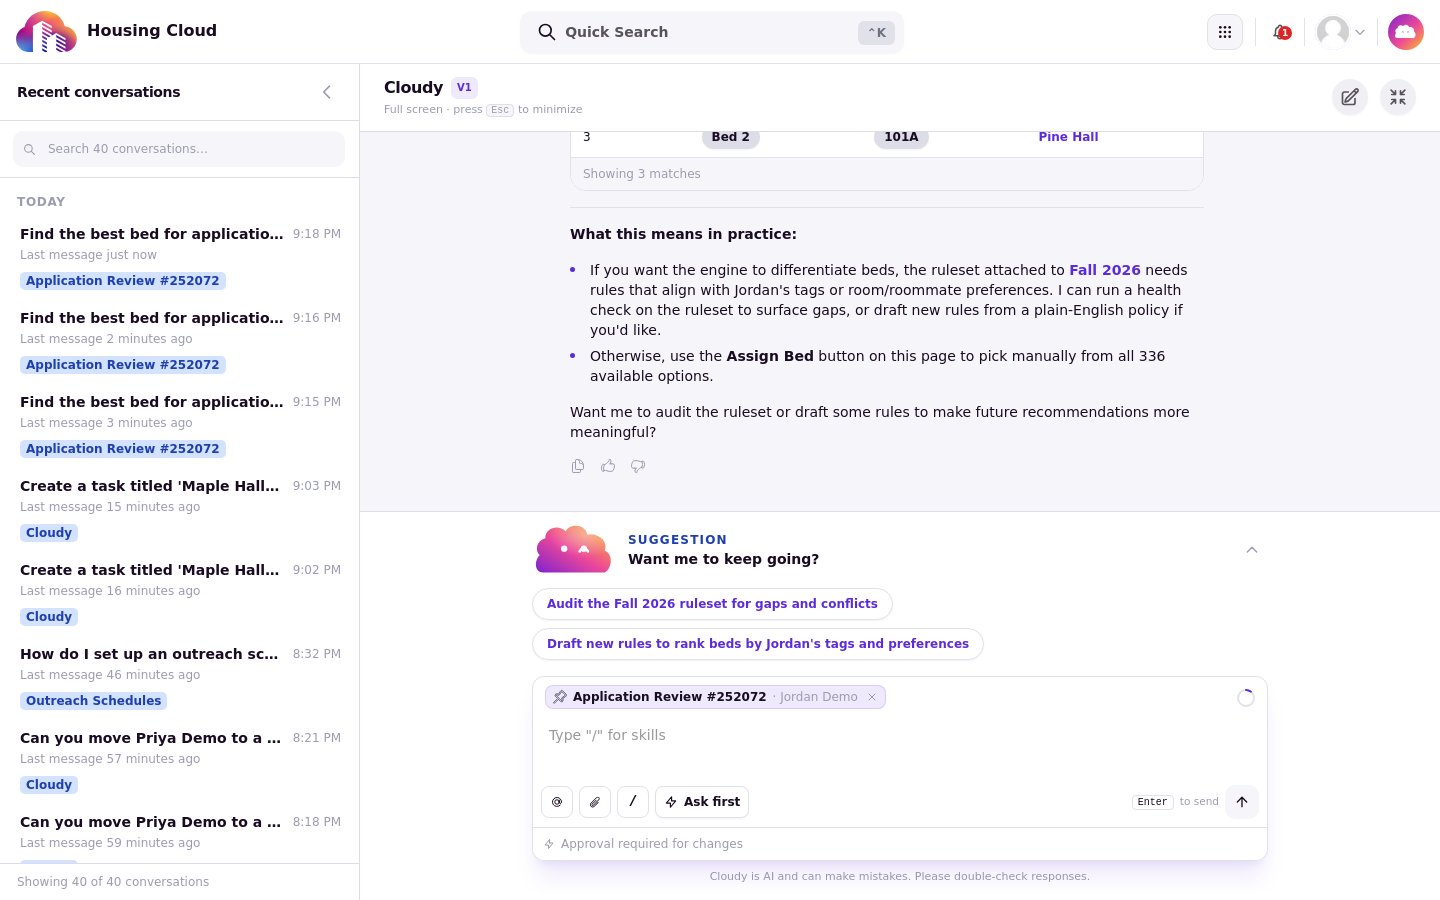Focus the Search 40 conversations field

[x=179, y=149]
